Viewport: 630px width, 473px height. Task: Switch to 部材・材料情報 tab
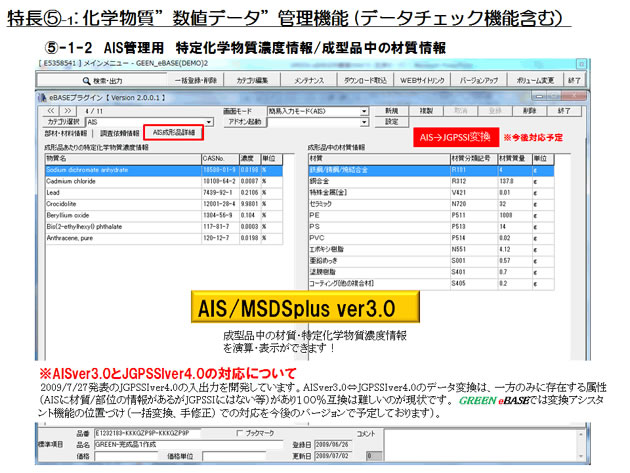(66, 133)
